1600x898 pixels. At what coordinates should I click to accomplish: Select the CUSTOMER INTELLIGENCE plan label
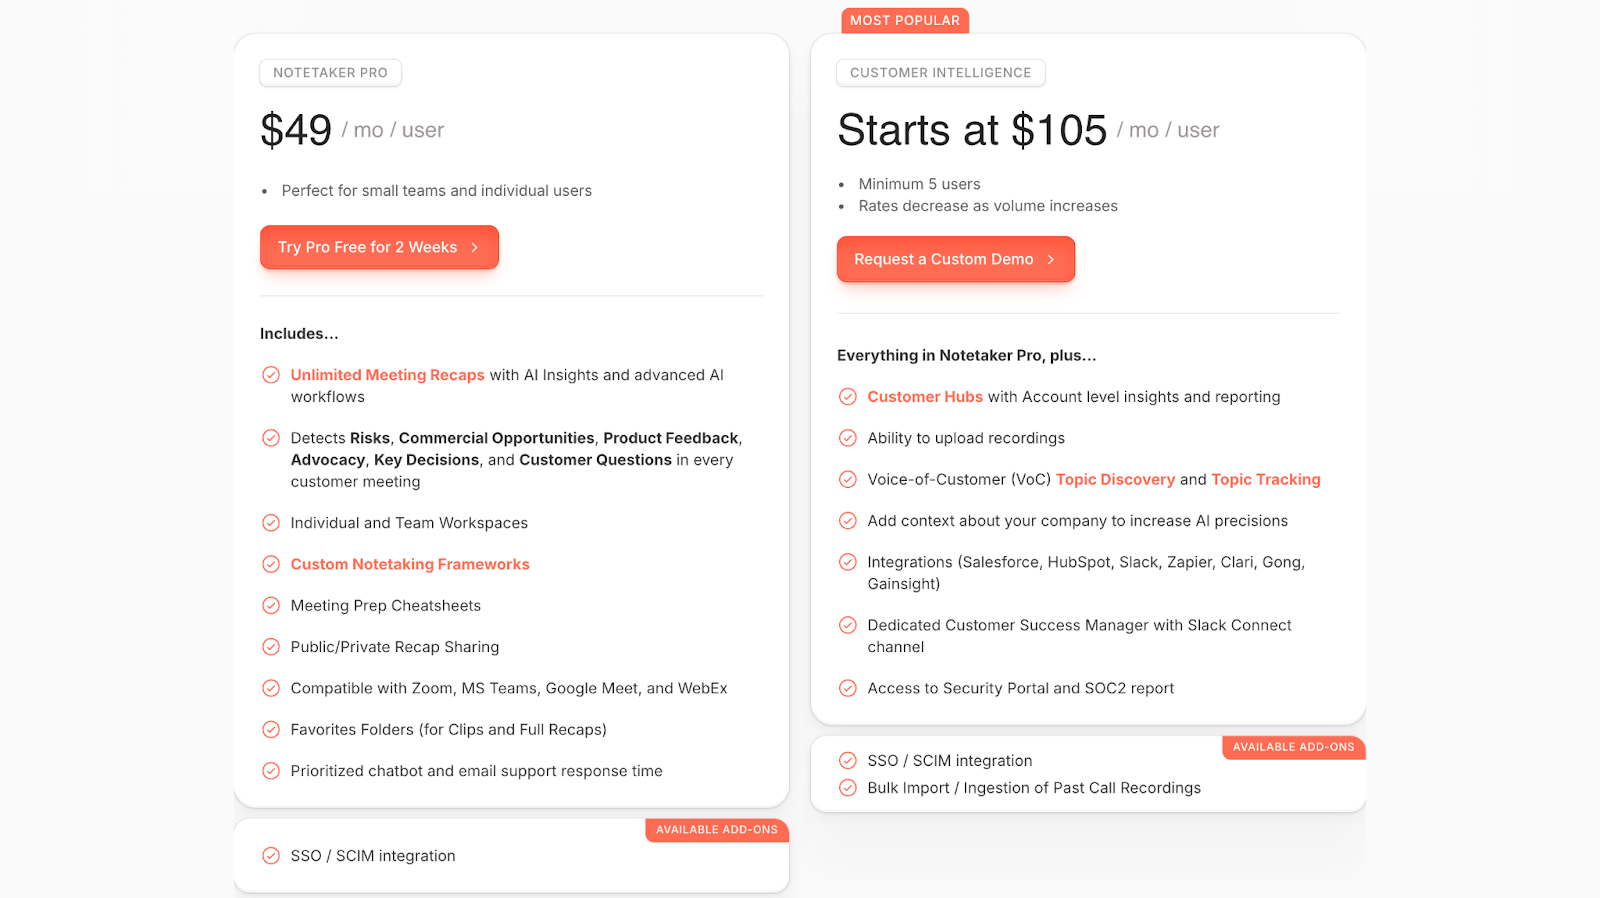(940, 73)
